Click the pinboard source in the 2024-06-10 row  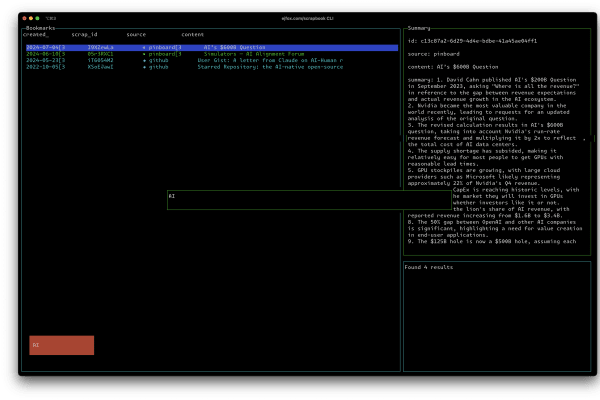tap(165, 54)
